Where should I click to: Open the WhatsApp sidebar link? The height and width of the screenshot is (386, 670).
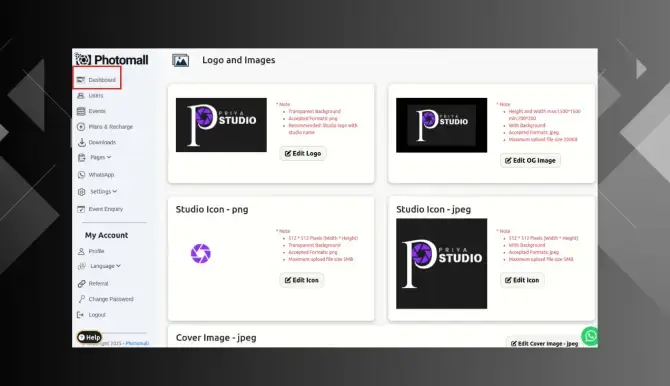pyautogui.click(x=101, y=175)
